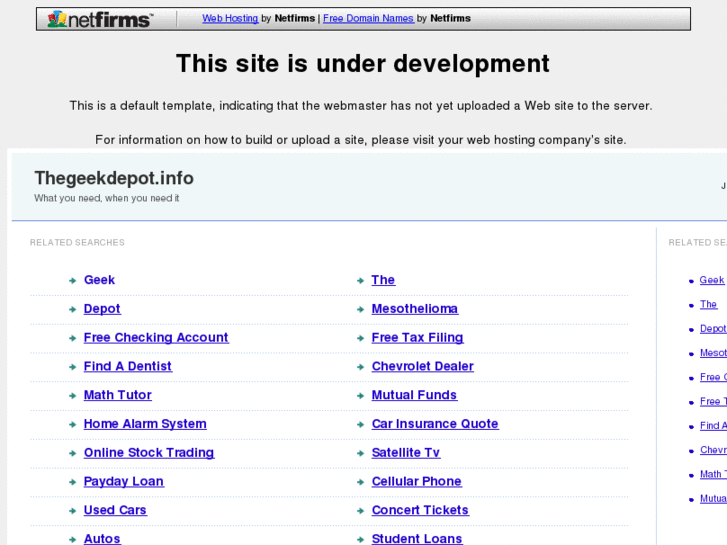Open the Geek link in main list
Viewport: 727px width, 545px height.
(99, 280)
